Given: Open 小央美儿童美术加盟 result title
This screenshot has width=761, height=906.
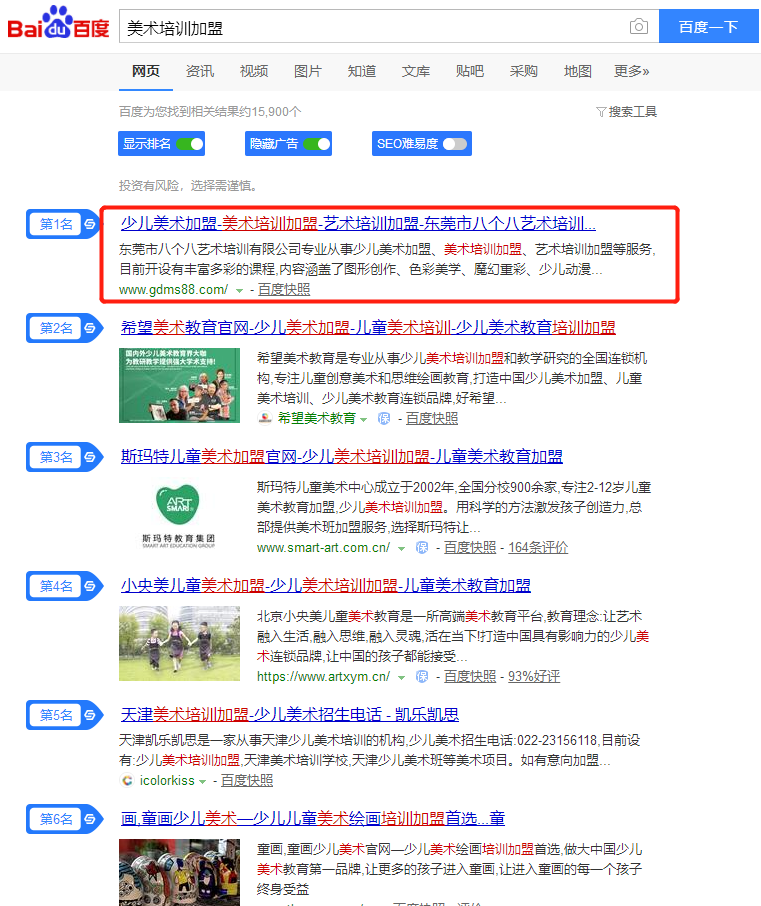Looking at the screenshot, I should 325,585.
